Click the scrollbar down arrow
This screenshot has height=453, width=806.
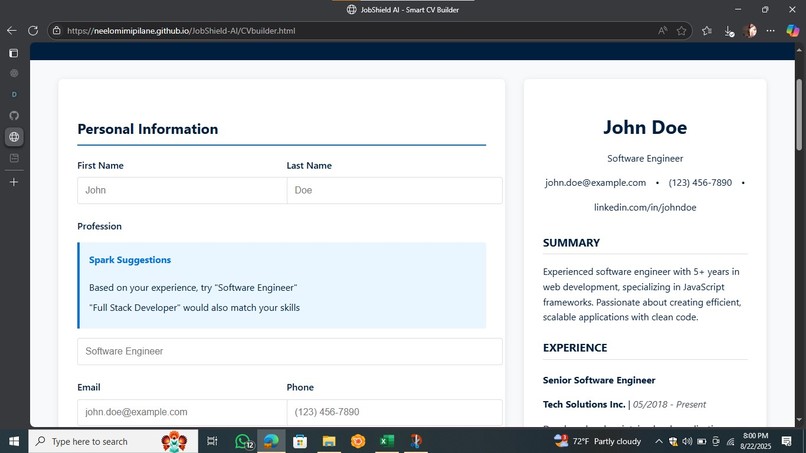(799, 420)
